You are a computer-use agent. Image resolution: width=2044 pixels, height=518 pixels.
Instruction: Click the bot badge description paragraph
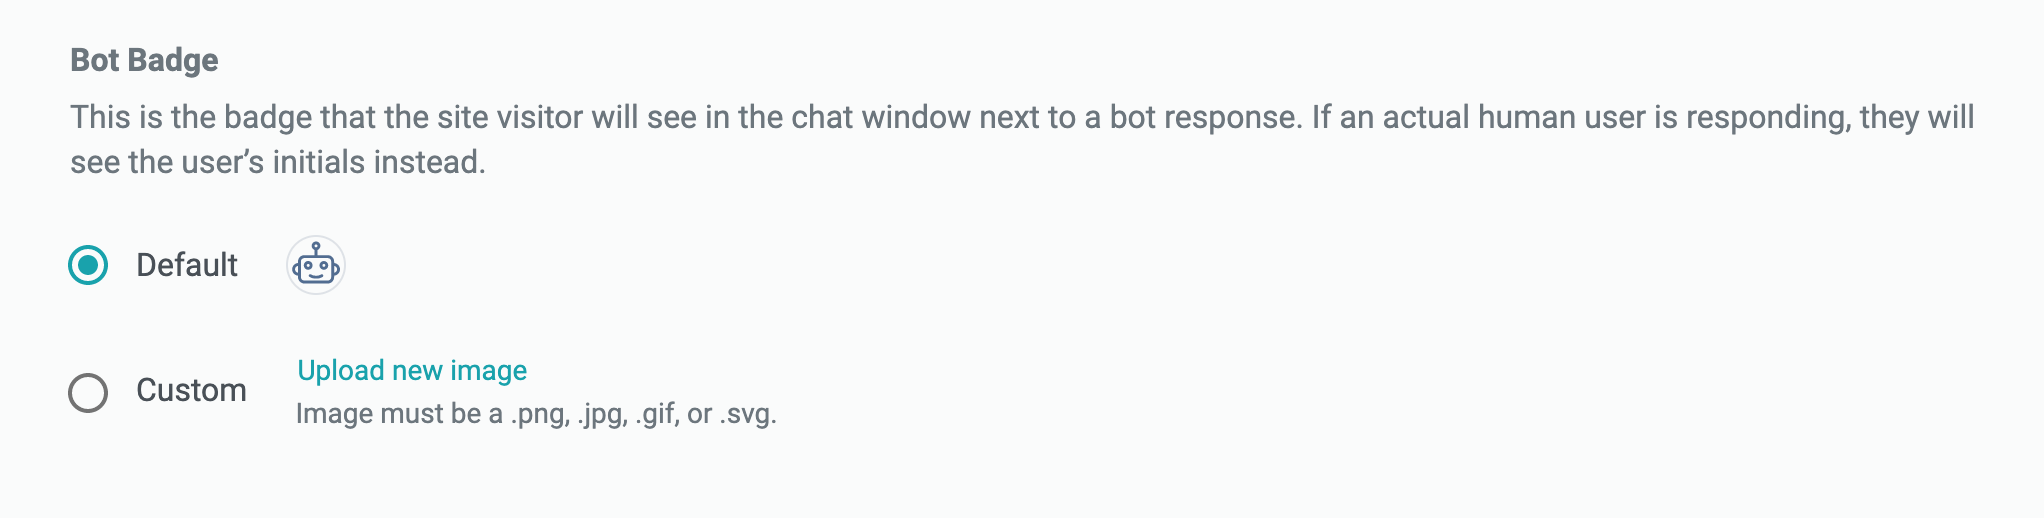coord(1022,139)
